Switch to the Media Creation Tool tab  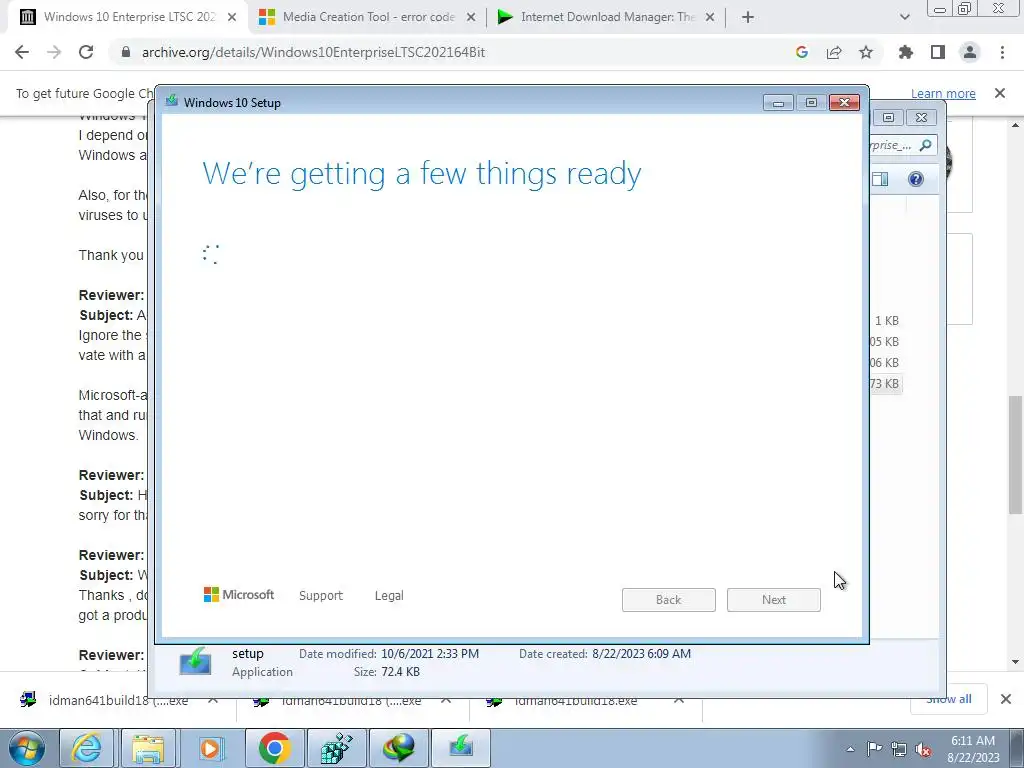tap(368, 18)
